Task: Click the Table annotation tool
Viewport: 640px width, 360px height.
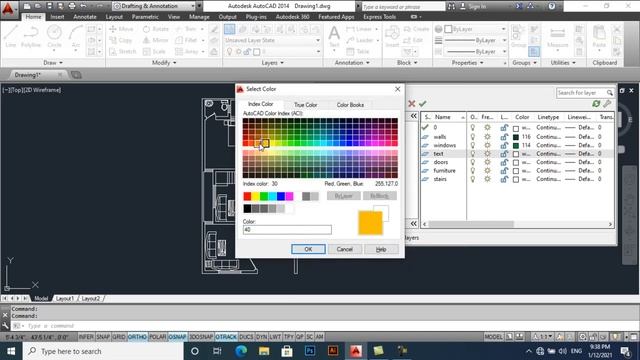Action: pos(358,51)
